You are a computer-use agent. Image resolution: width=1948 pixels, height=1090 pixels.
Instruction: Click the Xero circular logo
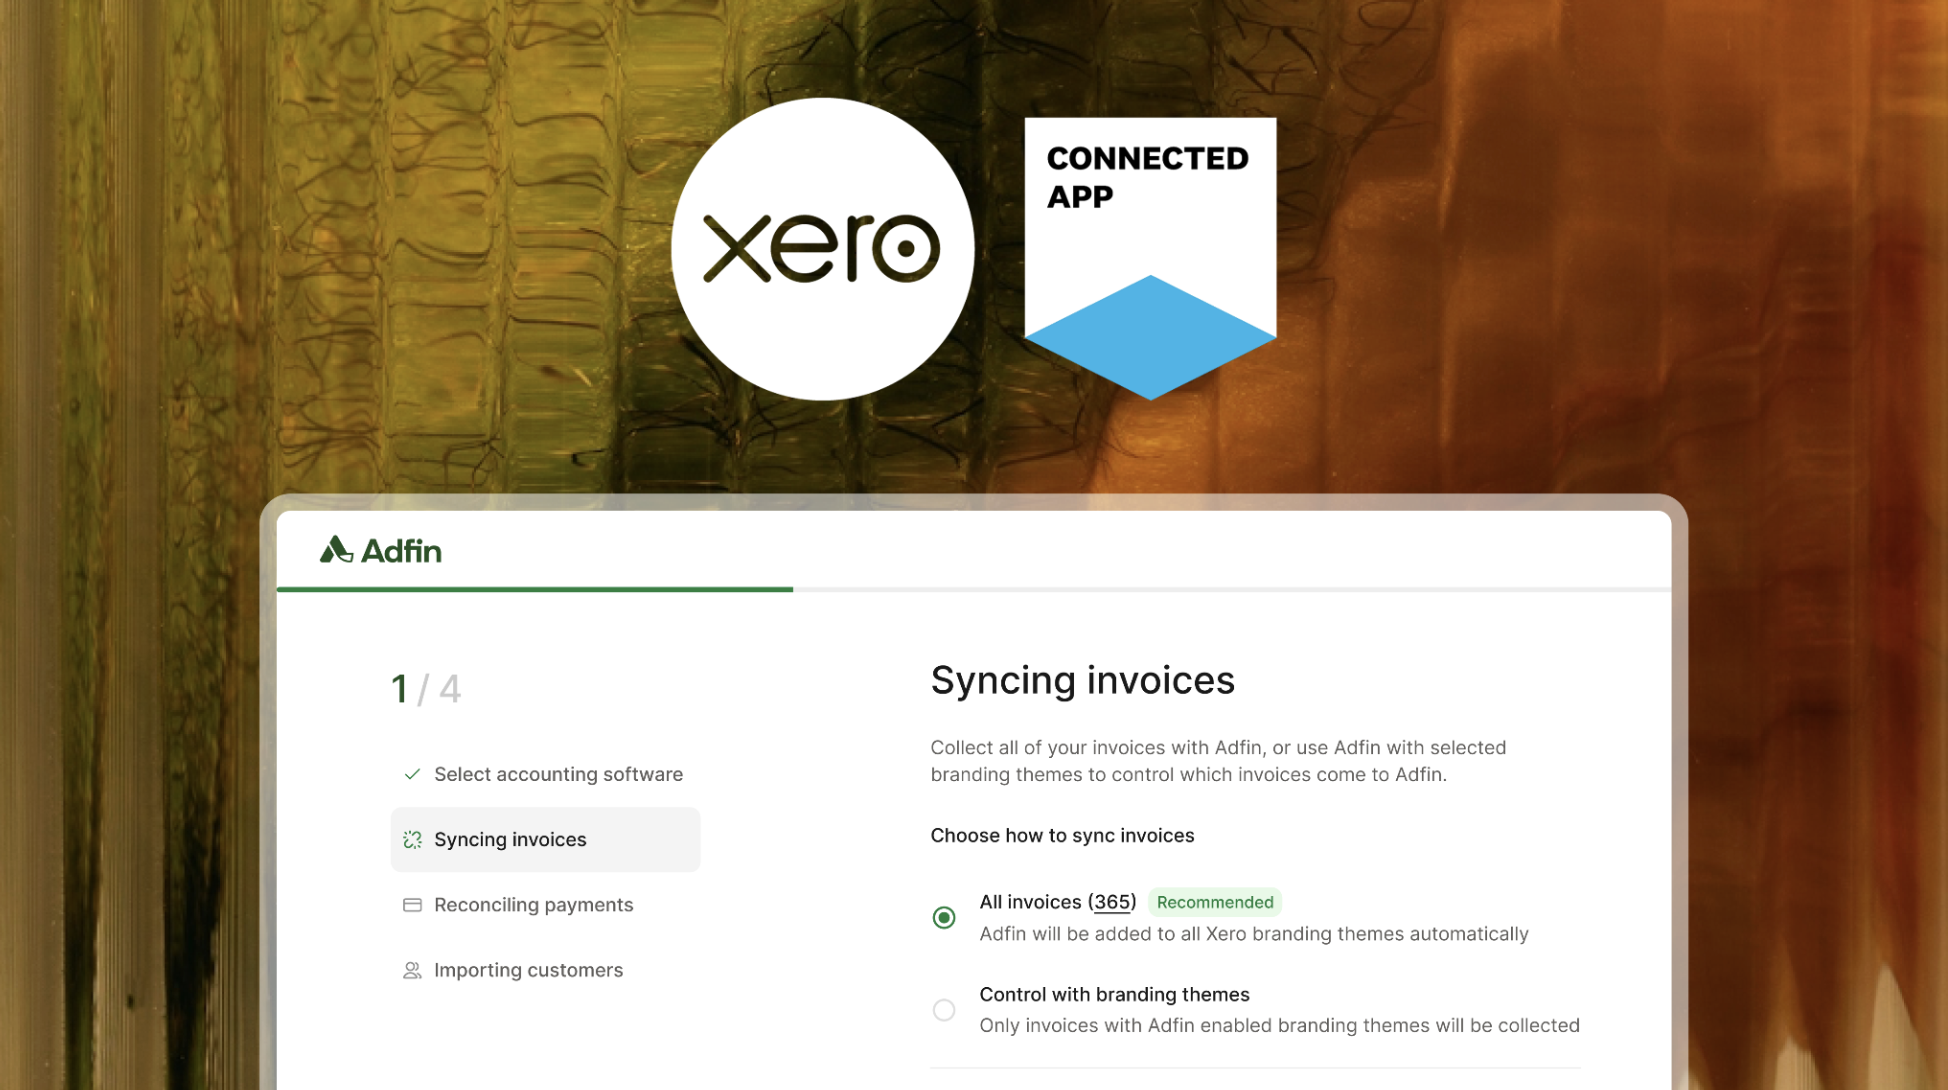(822, 249)
